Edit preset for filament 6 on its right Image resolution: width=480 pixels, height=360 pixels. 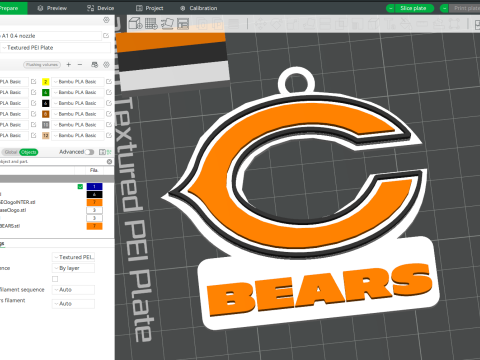[x=109, y=103]
